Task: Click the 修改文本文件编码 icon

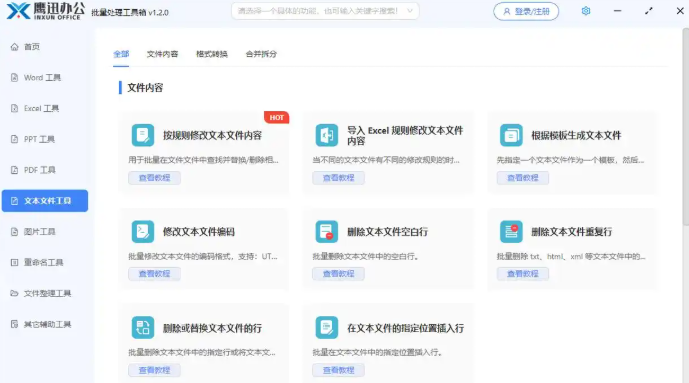Action: click(x=143, y=231)
